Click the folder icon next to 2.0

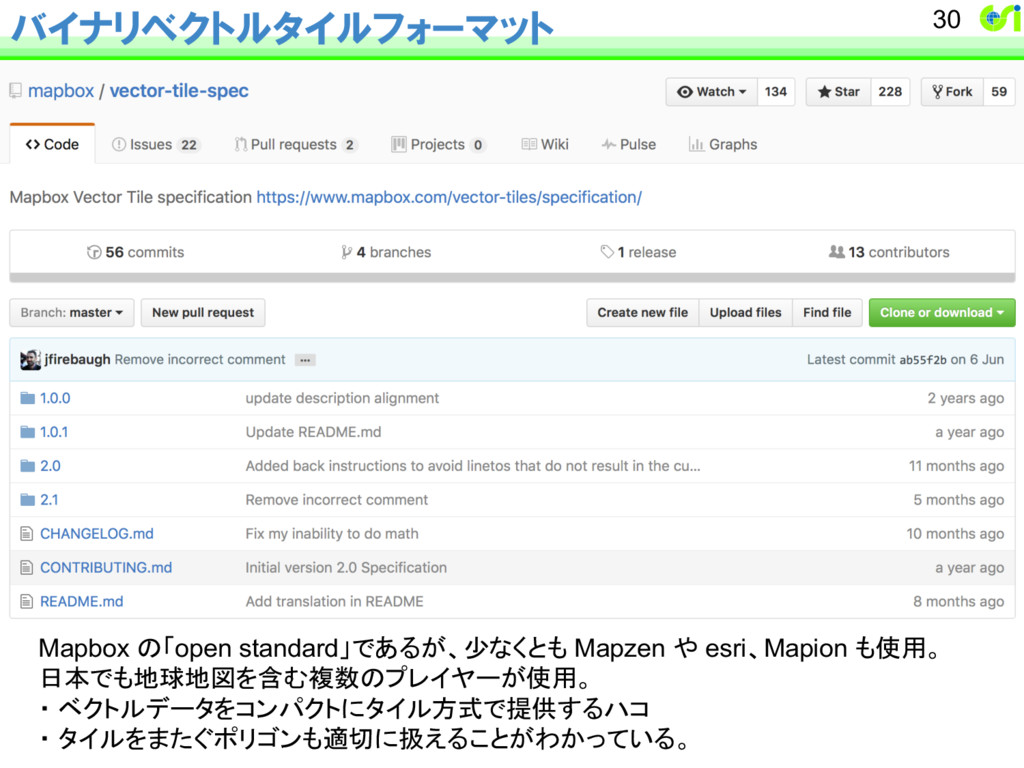click(27, 466)
